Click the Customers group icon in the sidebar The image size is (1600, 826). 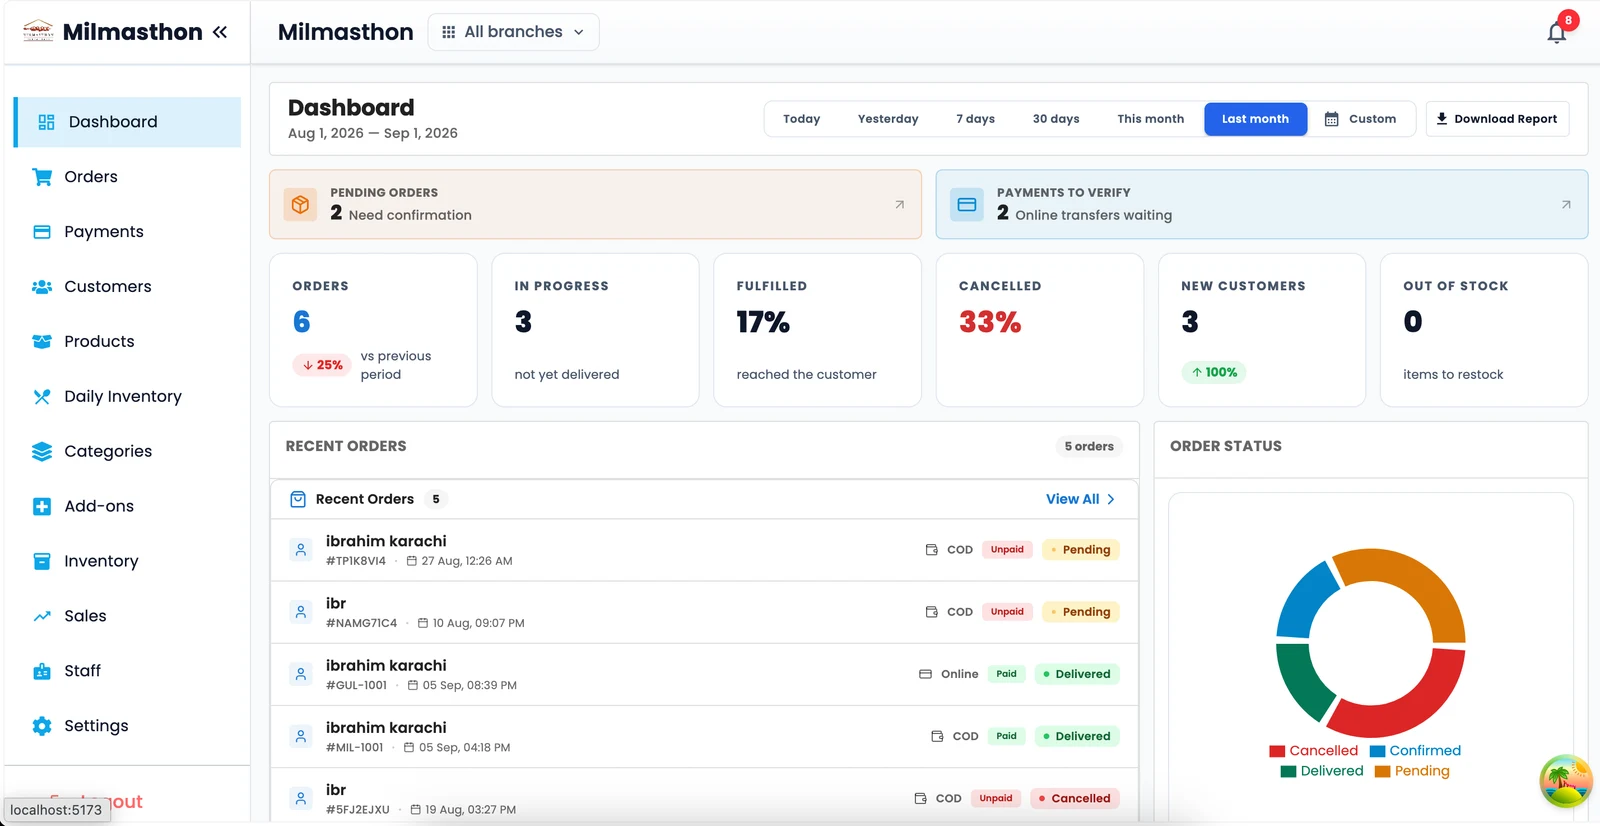(42, 287)
